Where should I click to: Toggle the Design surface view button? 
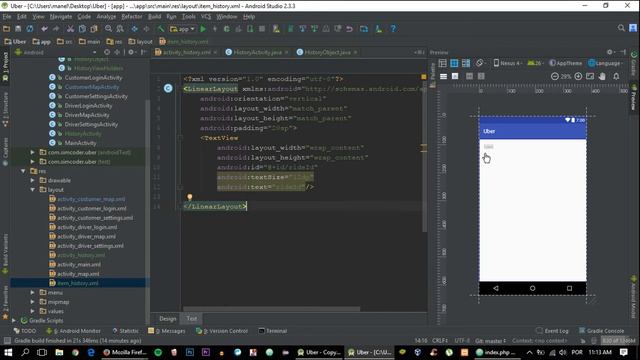[x=442, y=63]
